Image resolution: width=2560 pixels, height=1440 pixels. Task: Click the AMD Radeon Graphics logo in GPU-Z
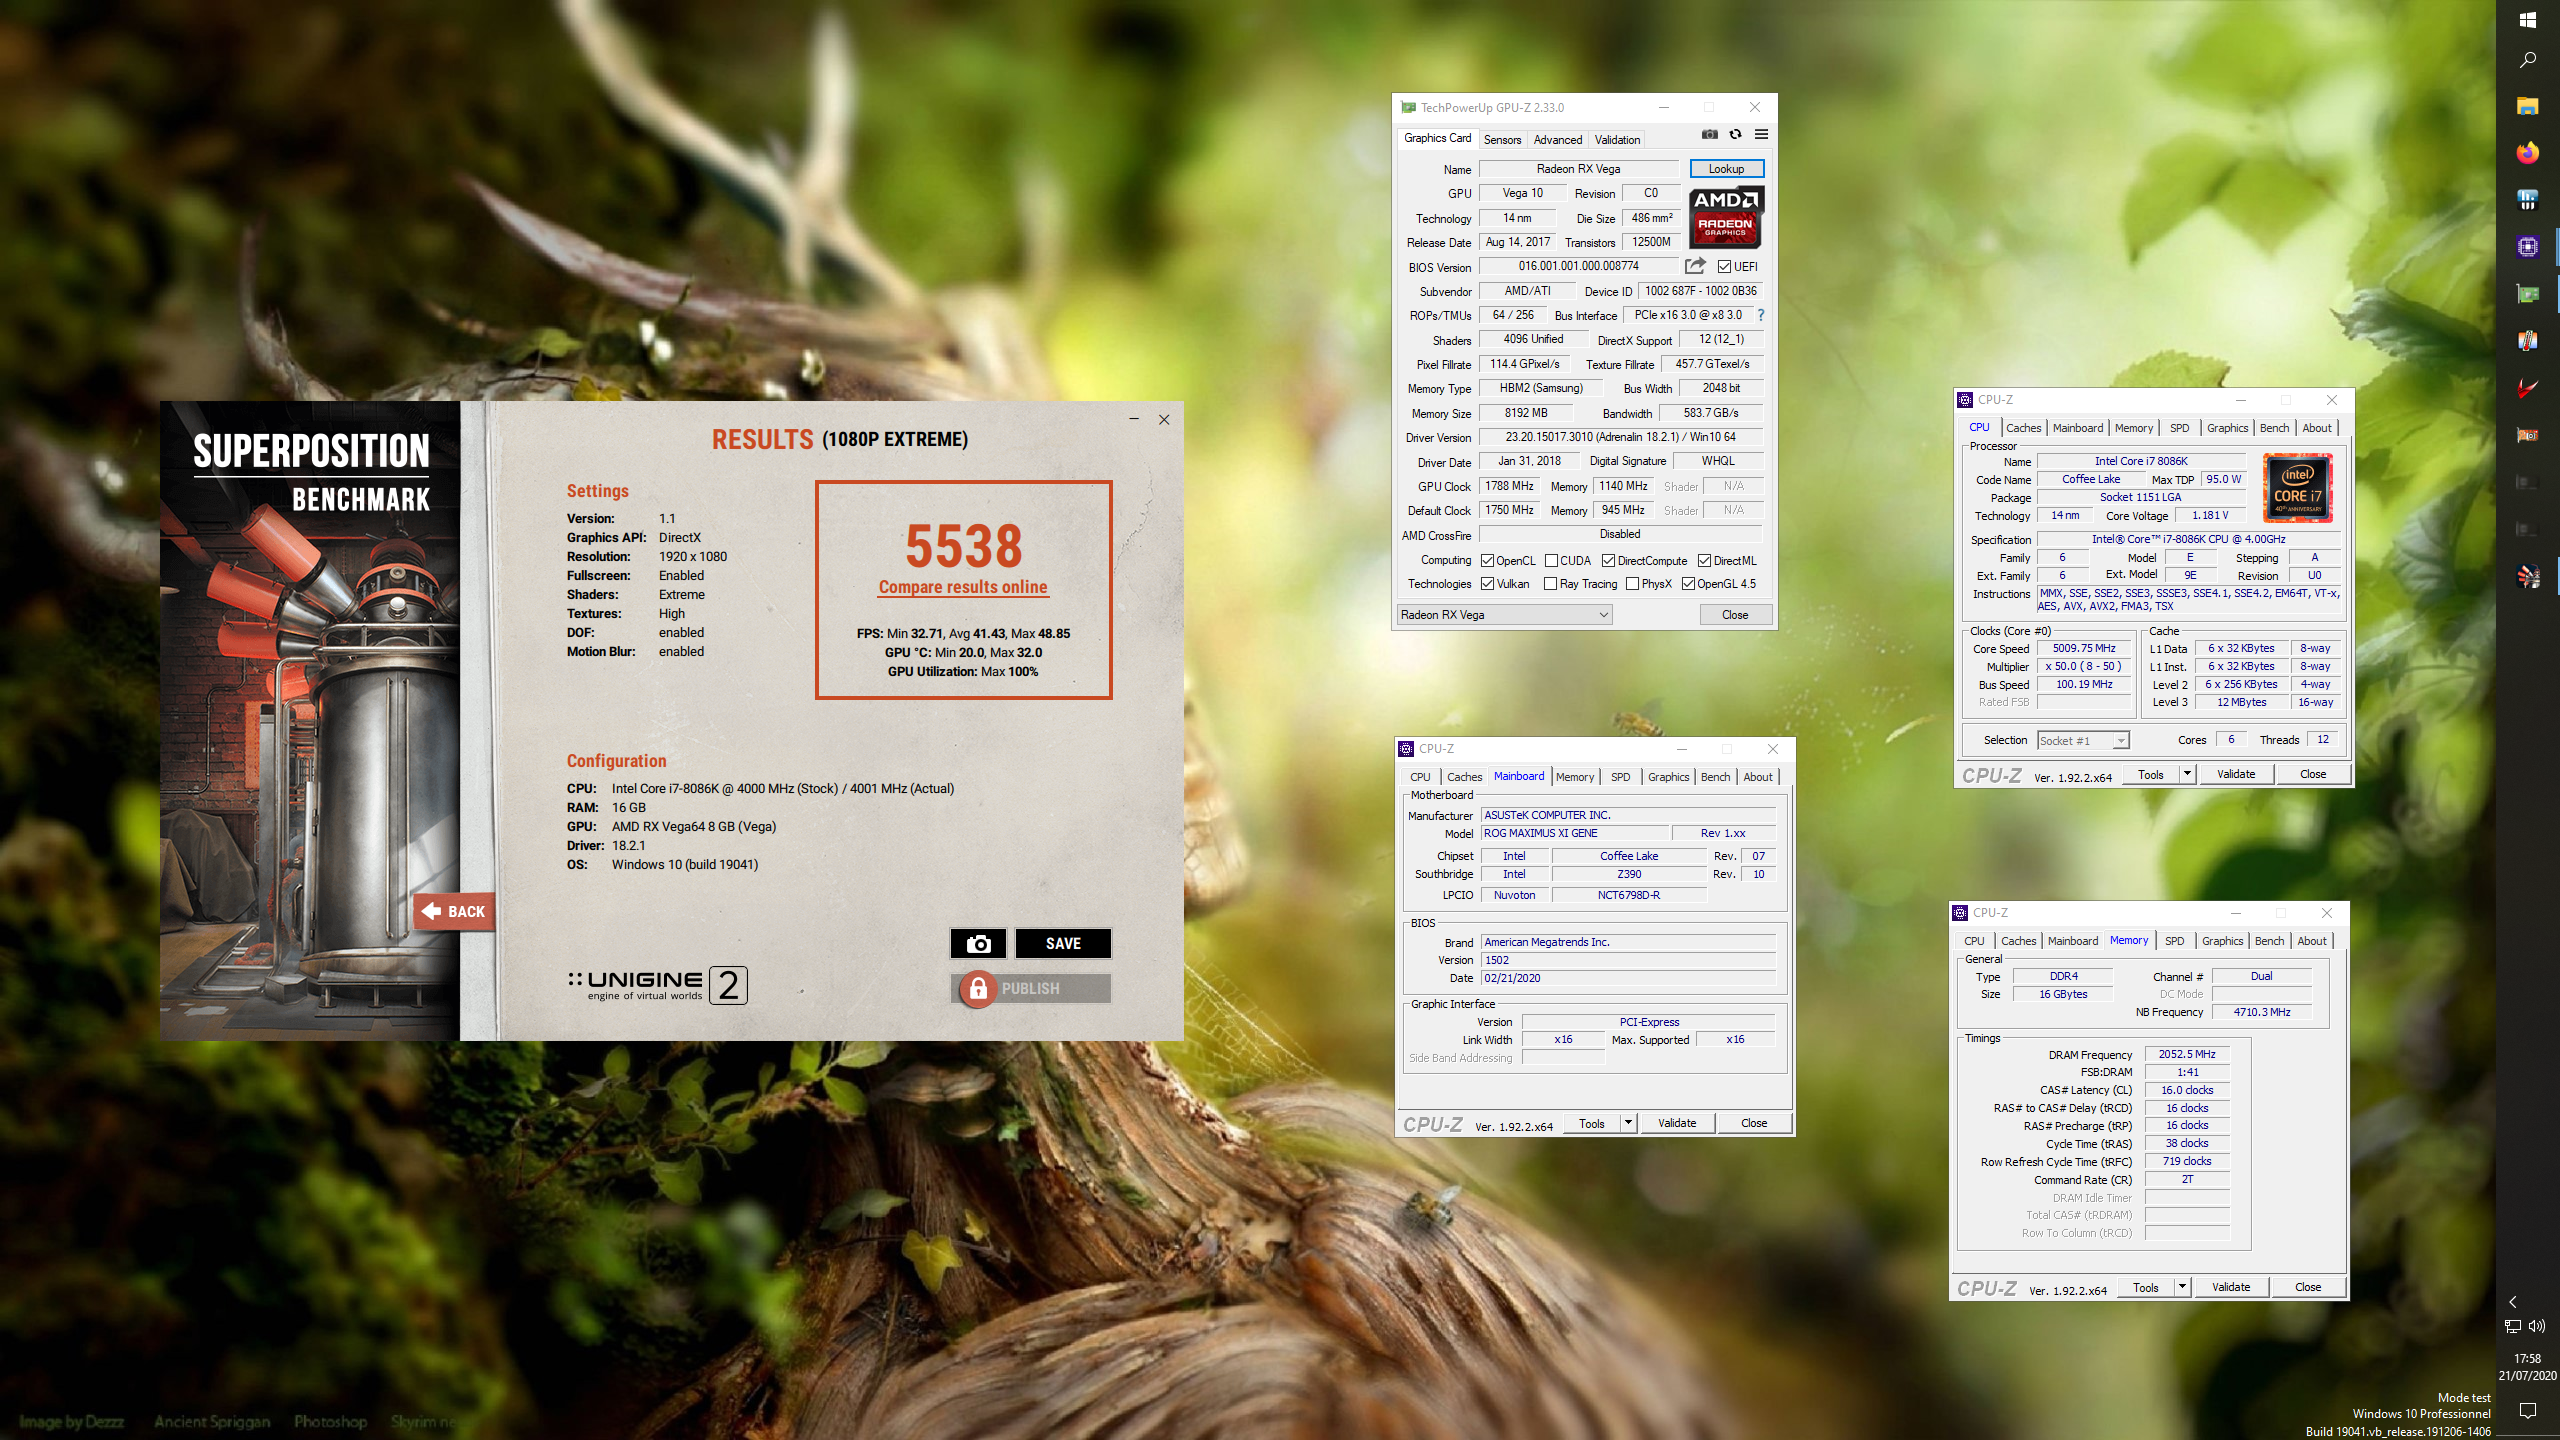point(1726,216)
